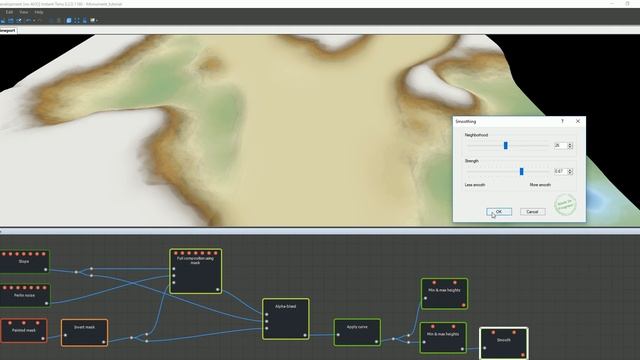Viewport: 640px width, 360px height.
Task: Click the Slope node output port
Action: pos(46,269)
